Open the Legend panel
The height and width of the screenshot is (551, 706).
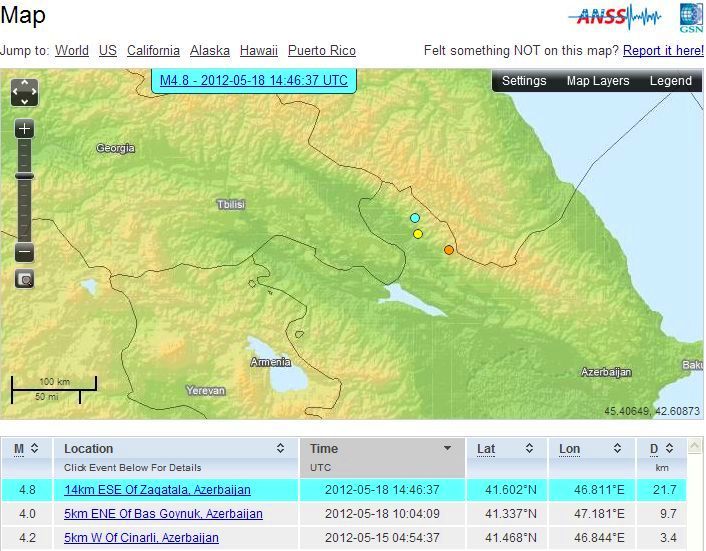pyautogui.click(x=670, y=81)
